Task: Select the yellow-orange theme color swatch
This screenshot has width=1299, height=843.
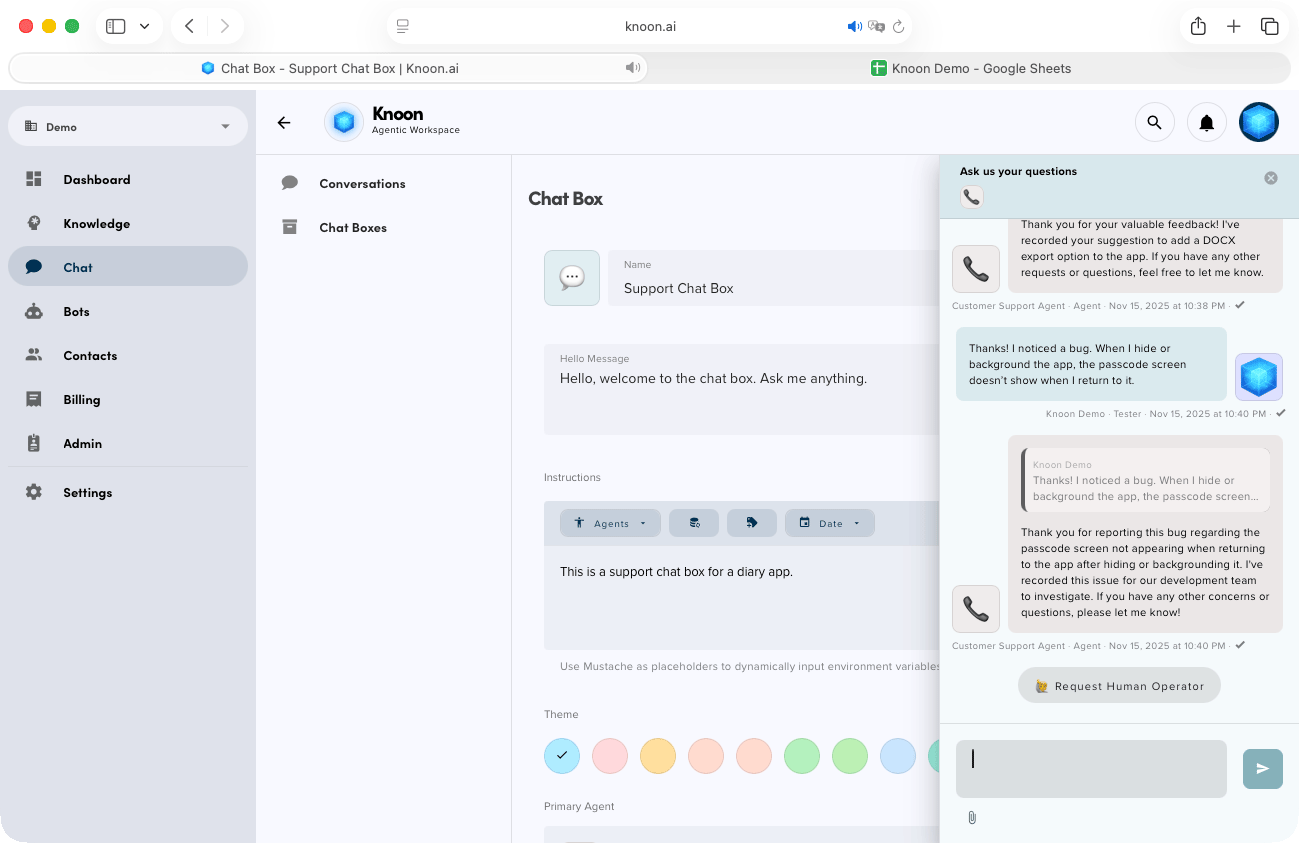Action: [x=658, y=756]
